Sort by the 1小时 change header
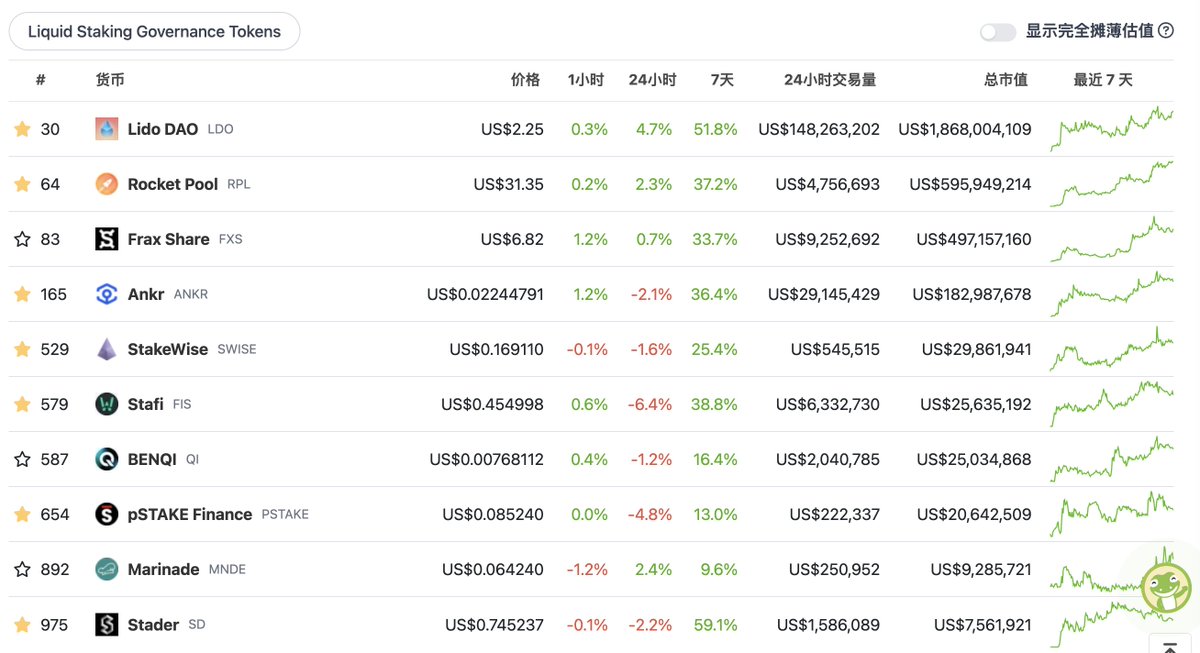The width and height of the screenshot is (1200, 653). (585, 80)
